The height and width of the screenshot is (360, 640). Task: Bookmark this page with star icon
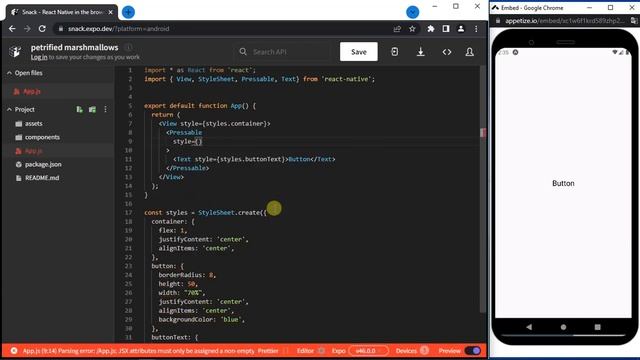(412, 29)
